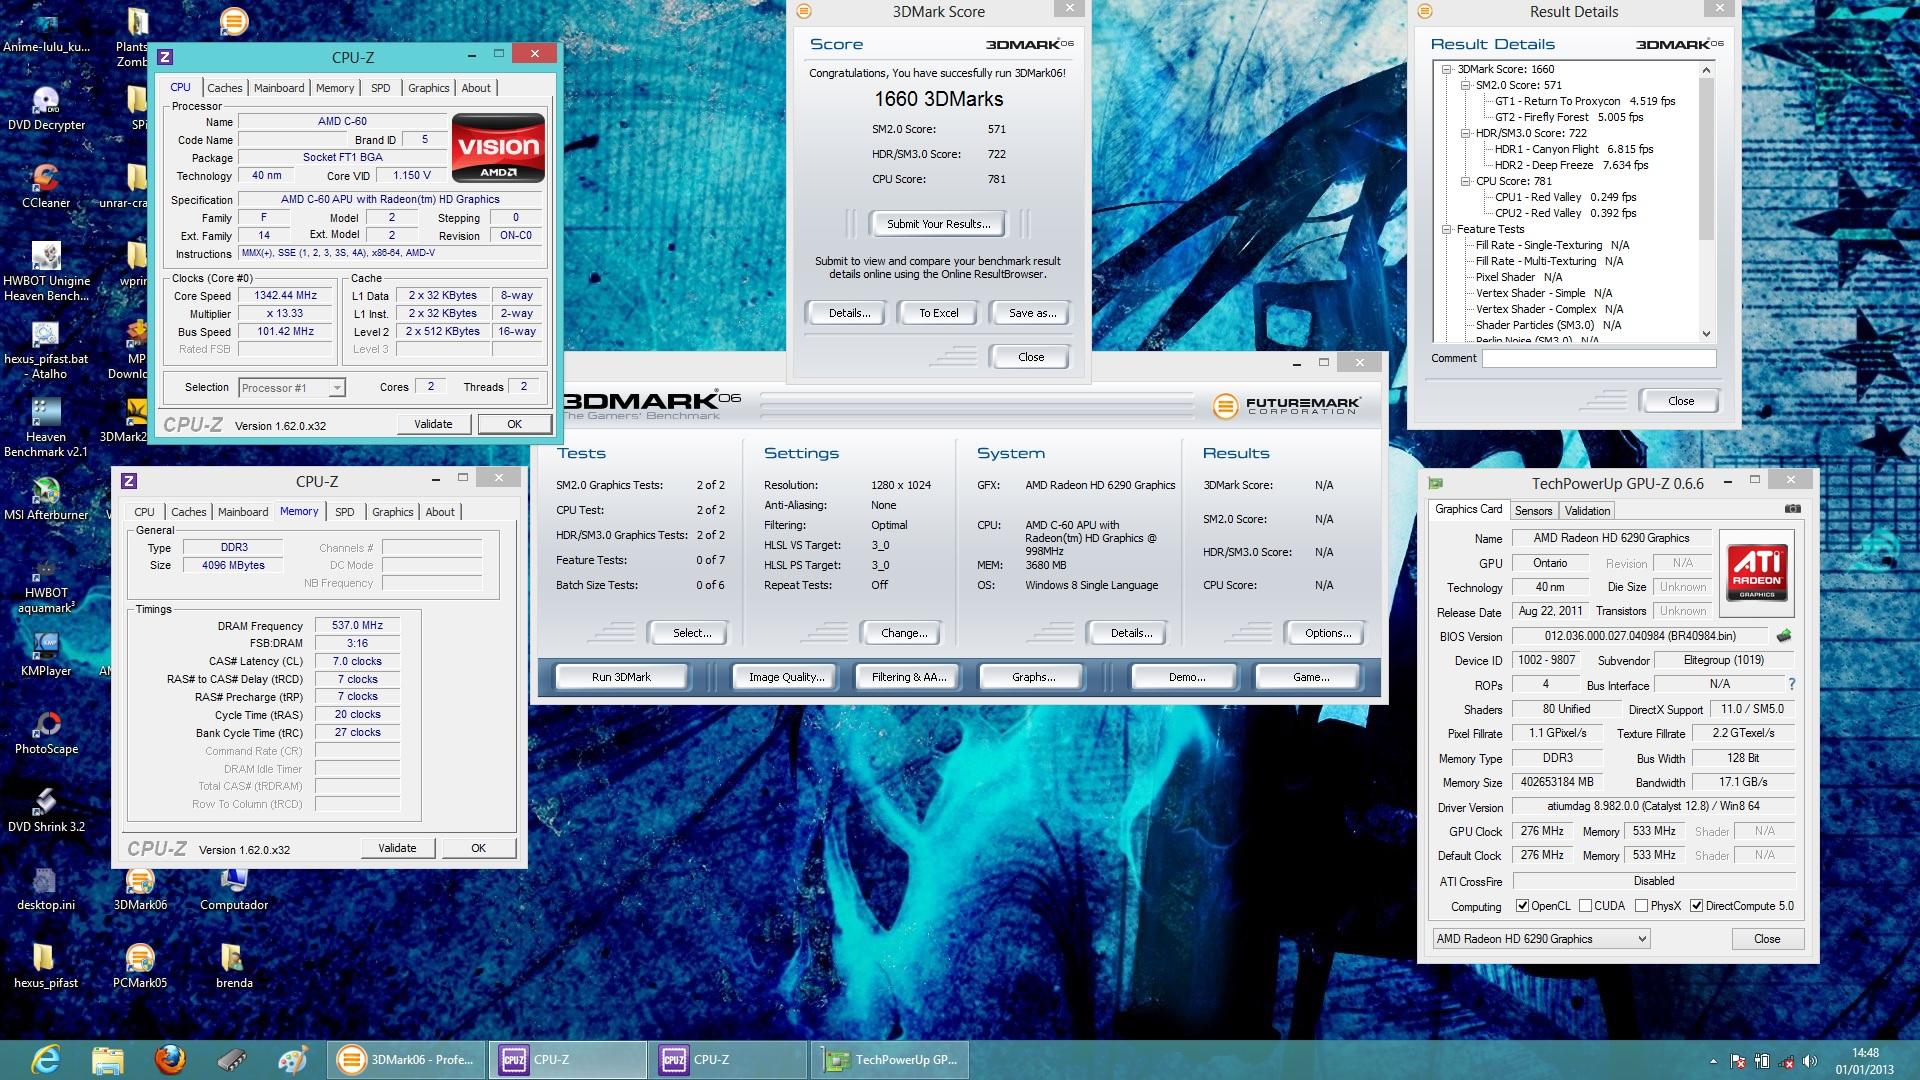Launch Internet Explorer from the taskbar
Viewport: 1920px width, 1080px height.
coord(46,1059)
